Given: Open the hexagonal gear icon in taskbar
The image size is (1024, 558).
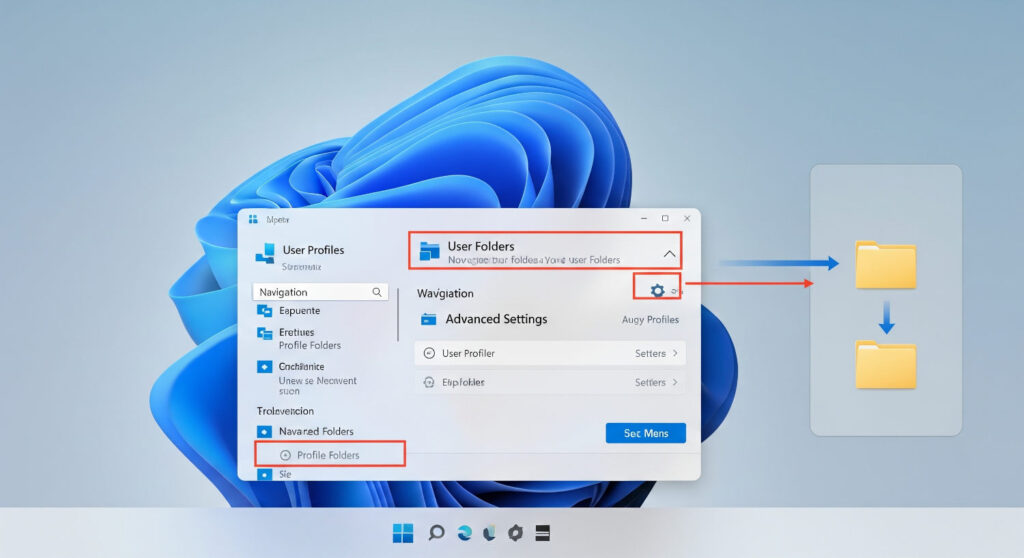Looking at the screenshot, I should coord(515,533).
